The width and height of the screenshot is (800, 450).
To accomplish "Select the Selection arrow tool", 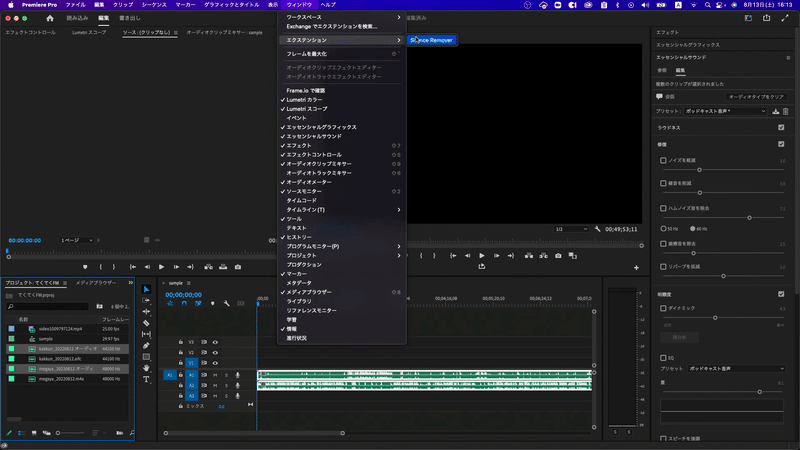I will click(146, 289).
